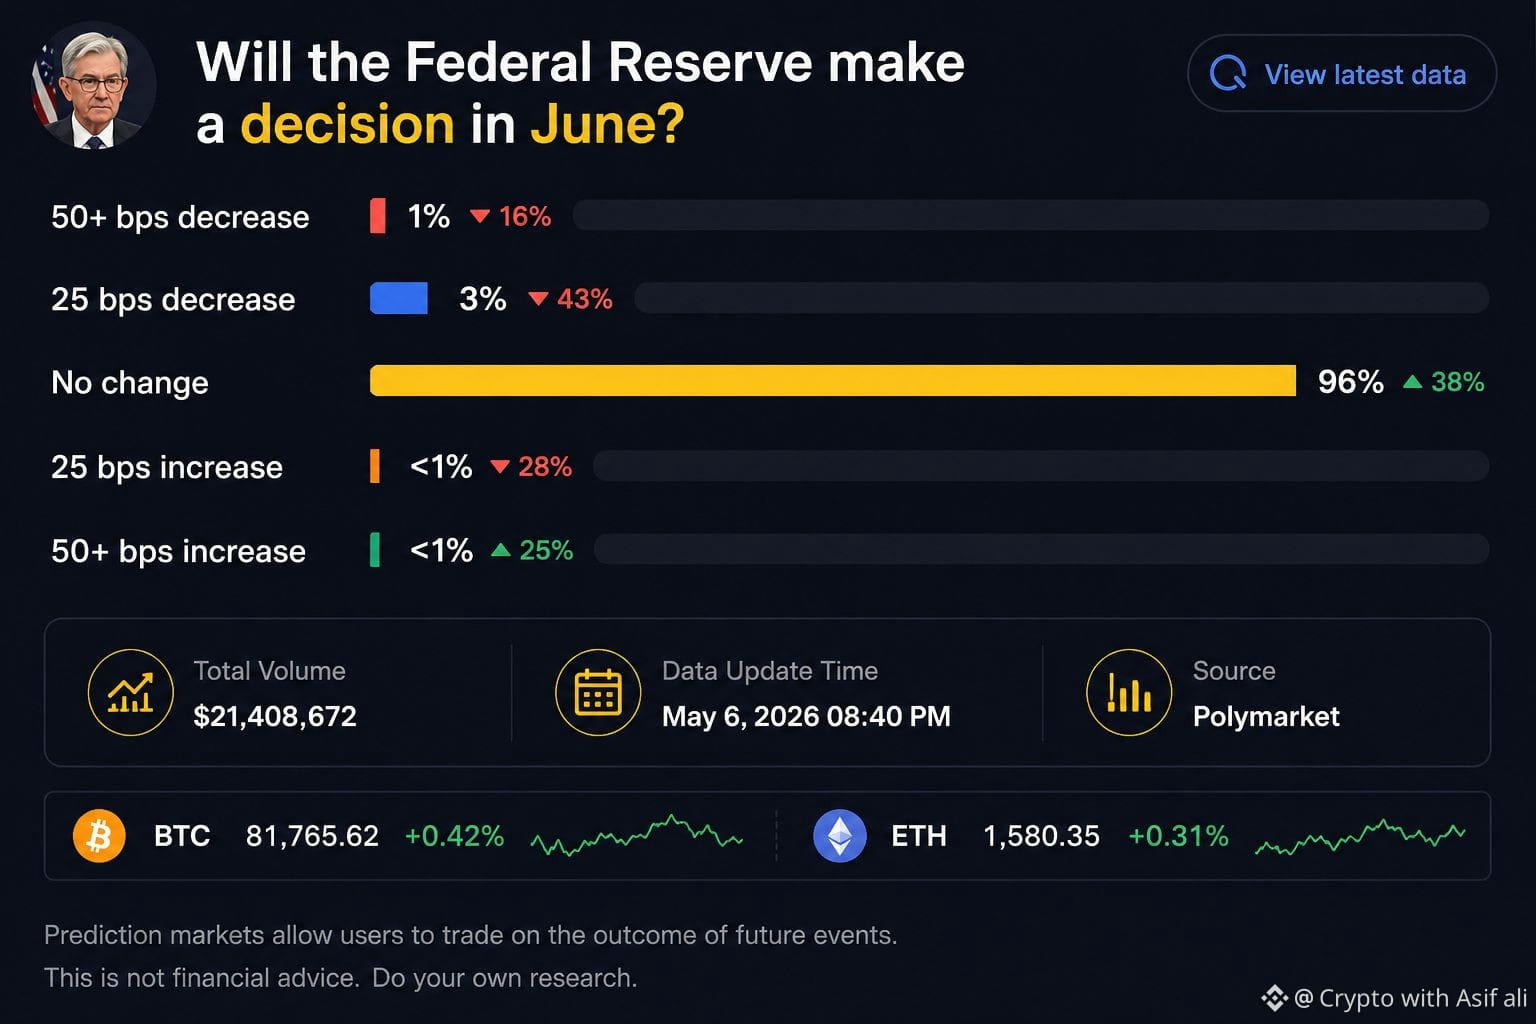Viewport: 1536px width, 1024px height.
Task: Click the ETH price sparkline chart
Action: point(1360,838)
